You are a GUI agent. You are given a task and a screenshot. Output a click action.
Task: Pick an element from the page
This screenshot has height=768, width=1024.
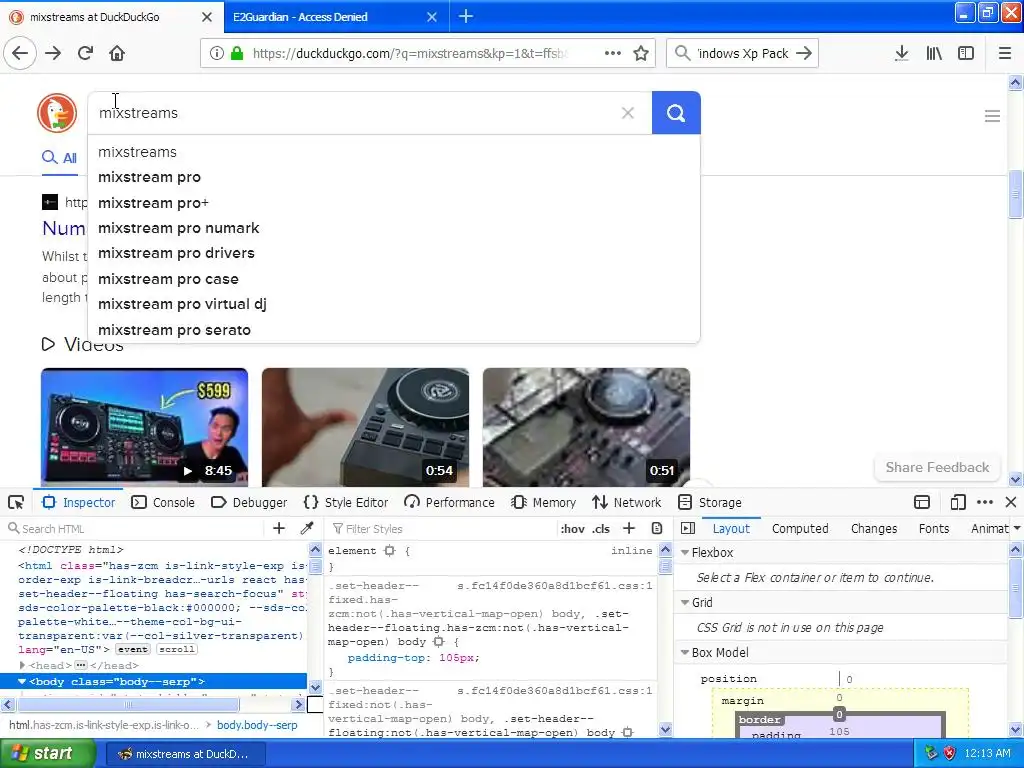pos(16,502)
